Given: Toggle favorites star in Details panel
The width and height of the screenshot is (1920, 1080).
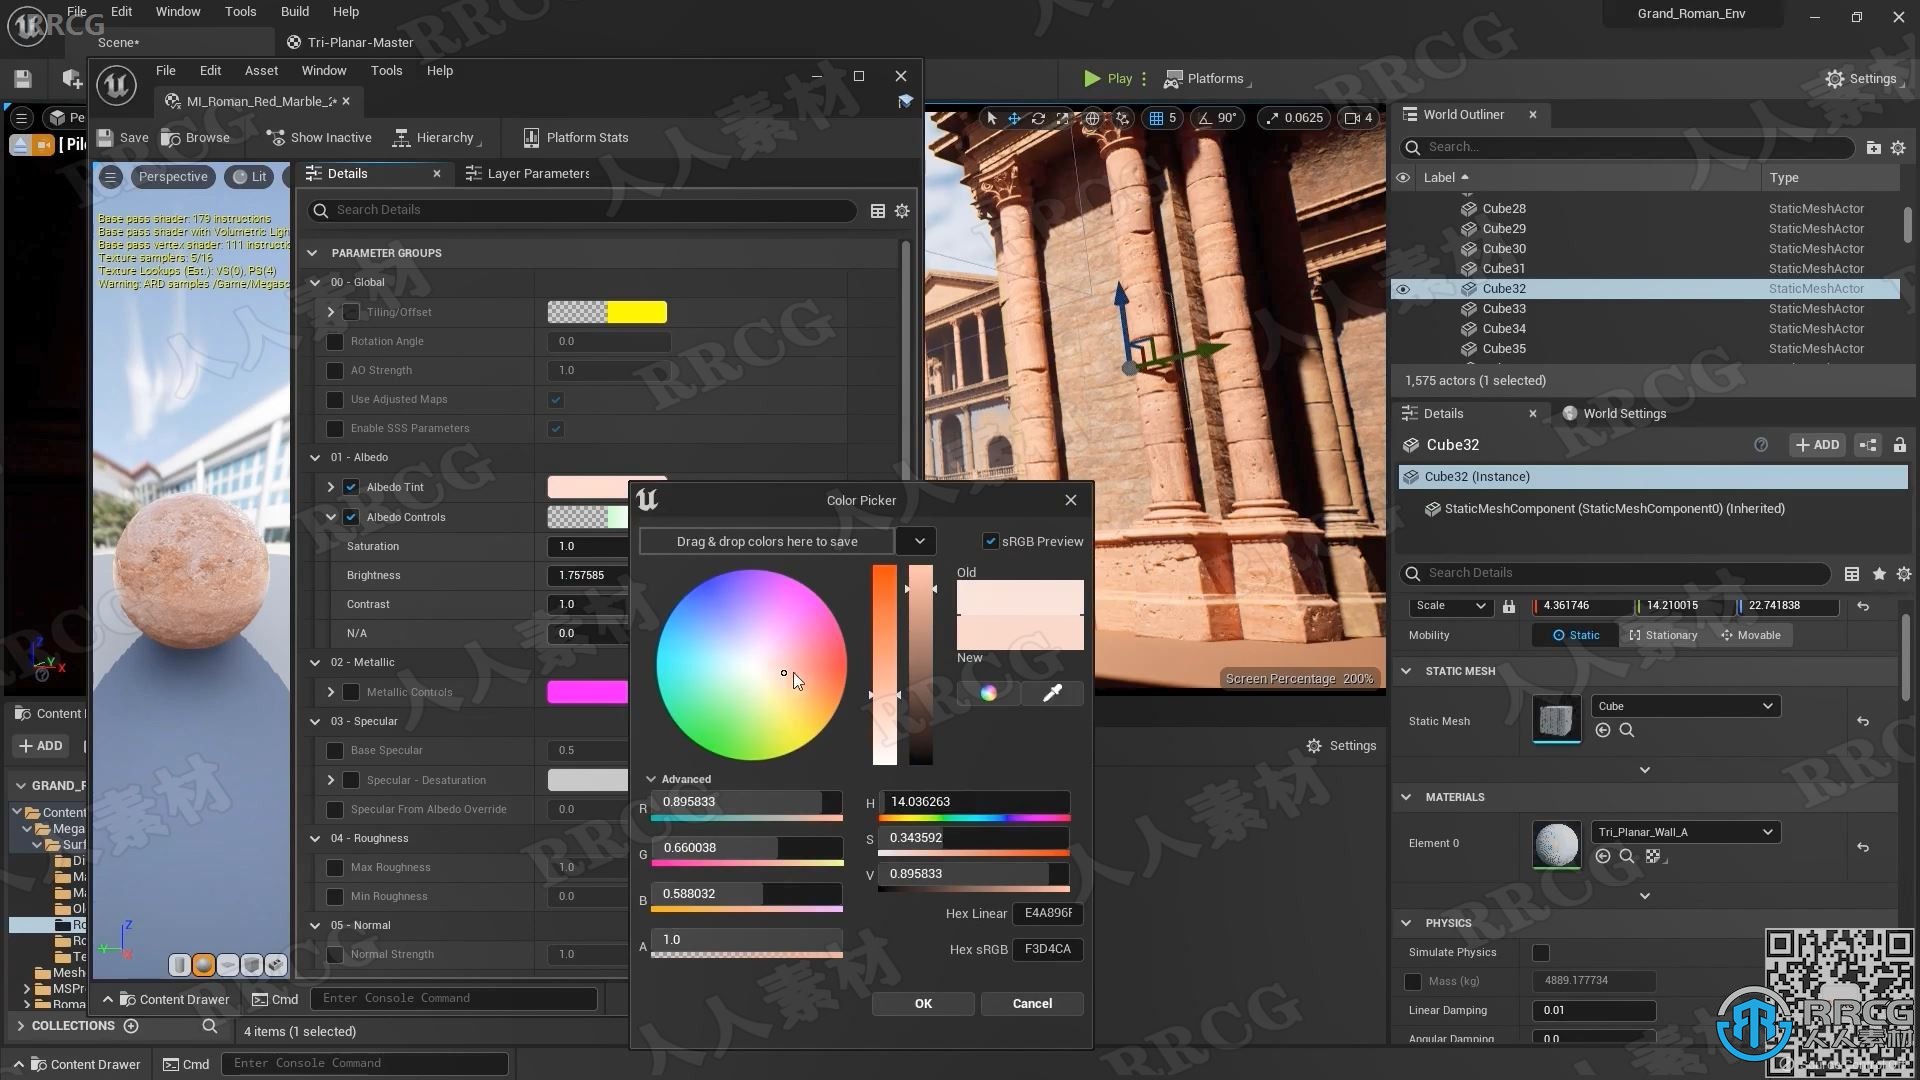Looking at the screenshot, I should point(1878,574).
